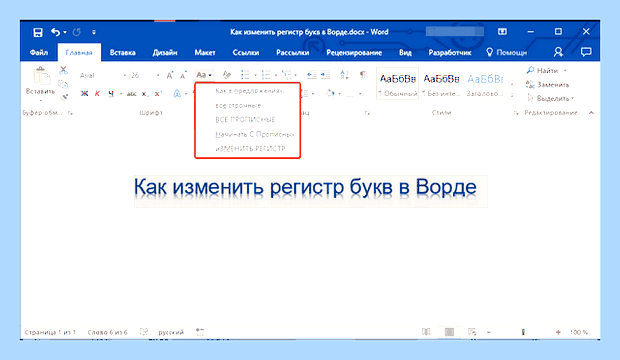Choose Как в предложениях from the case menu

coord(249,91)
